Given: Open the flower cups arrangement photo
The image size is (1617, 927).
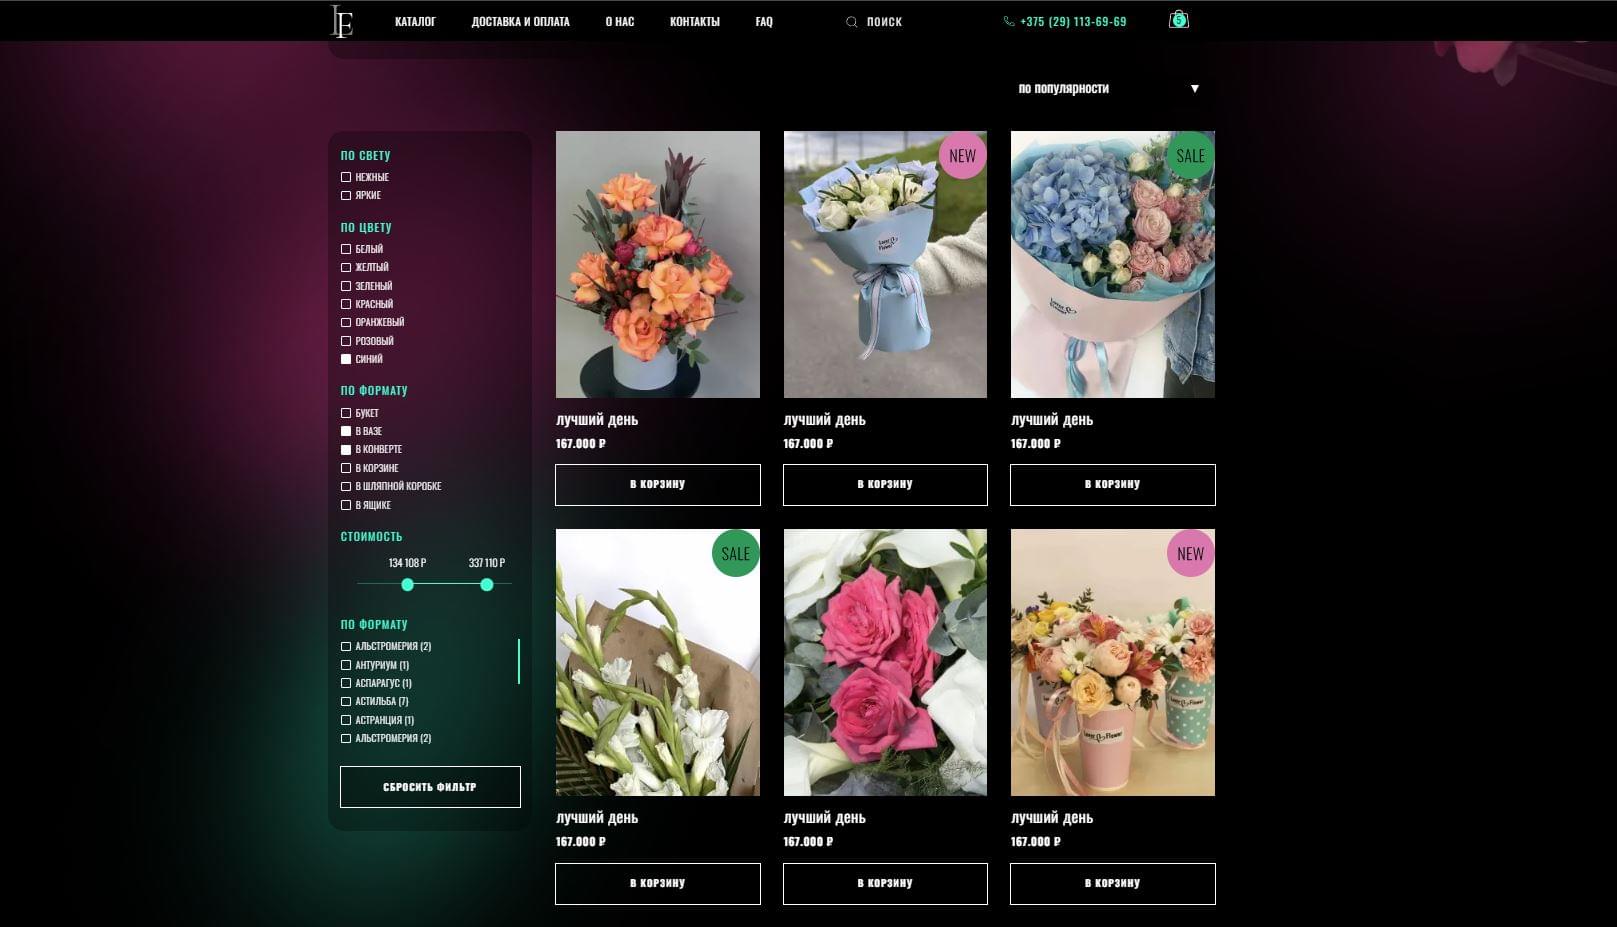Looking at the screenshot, I should click(1113, 662).
